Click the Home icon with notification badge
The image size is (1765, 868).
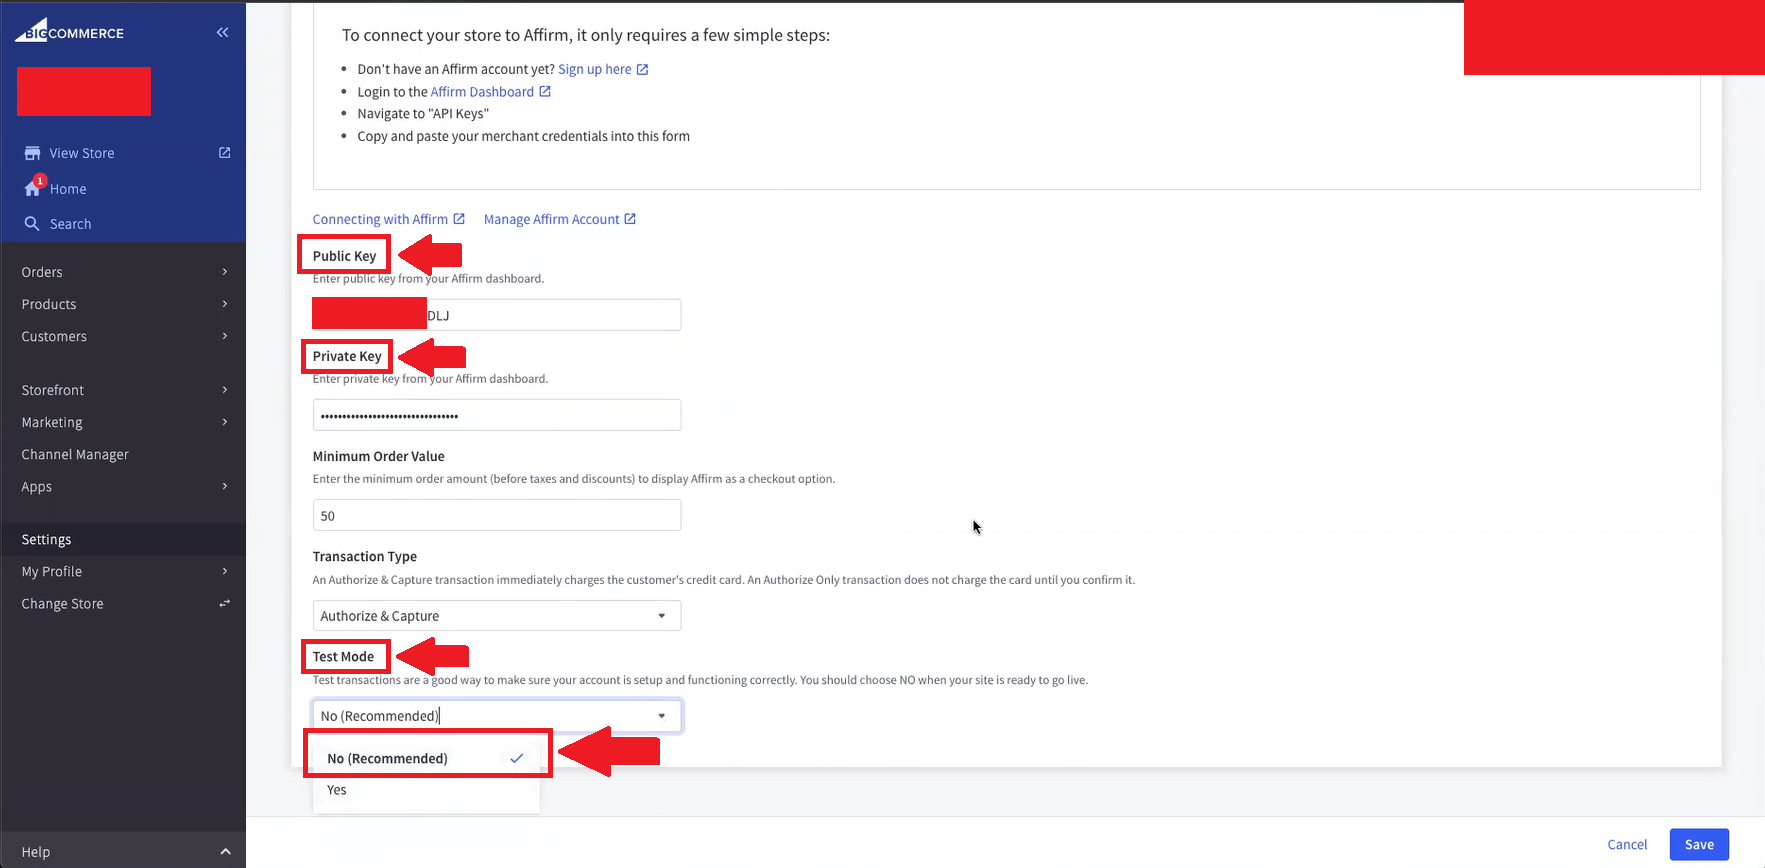pyautogui.click(x=34, y=187)
